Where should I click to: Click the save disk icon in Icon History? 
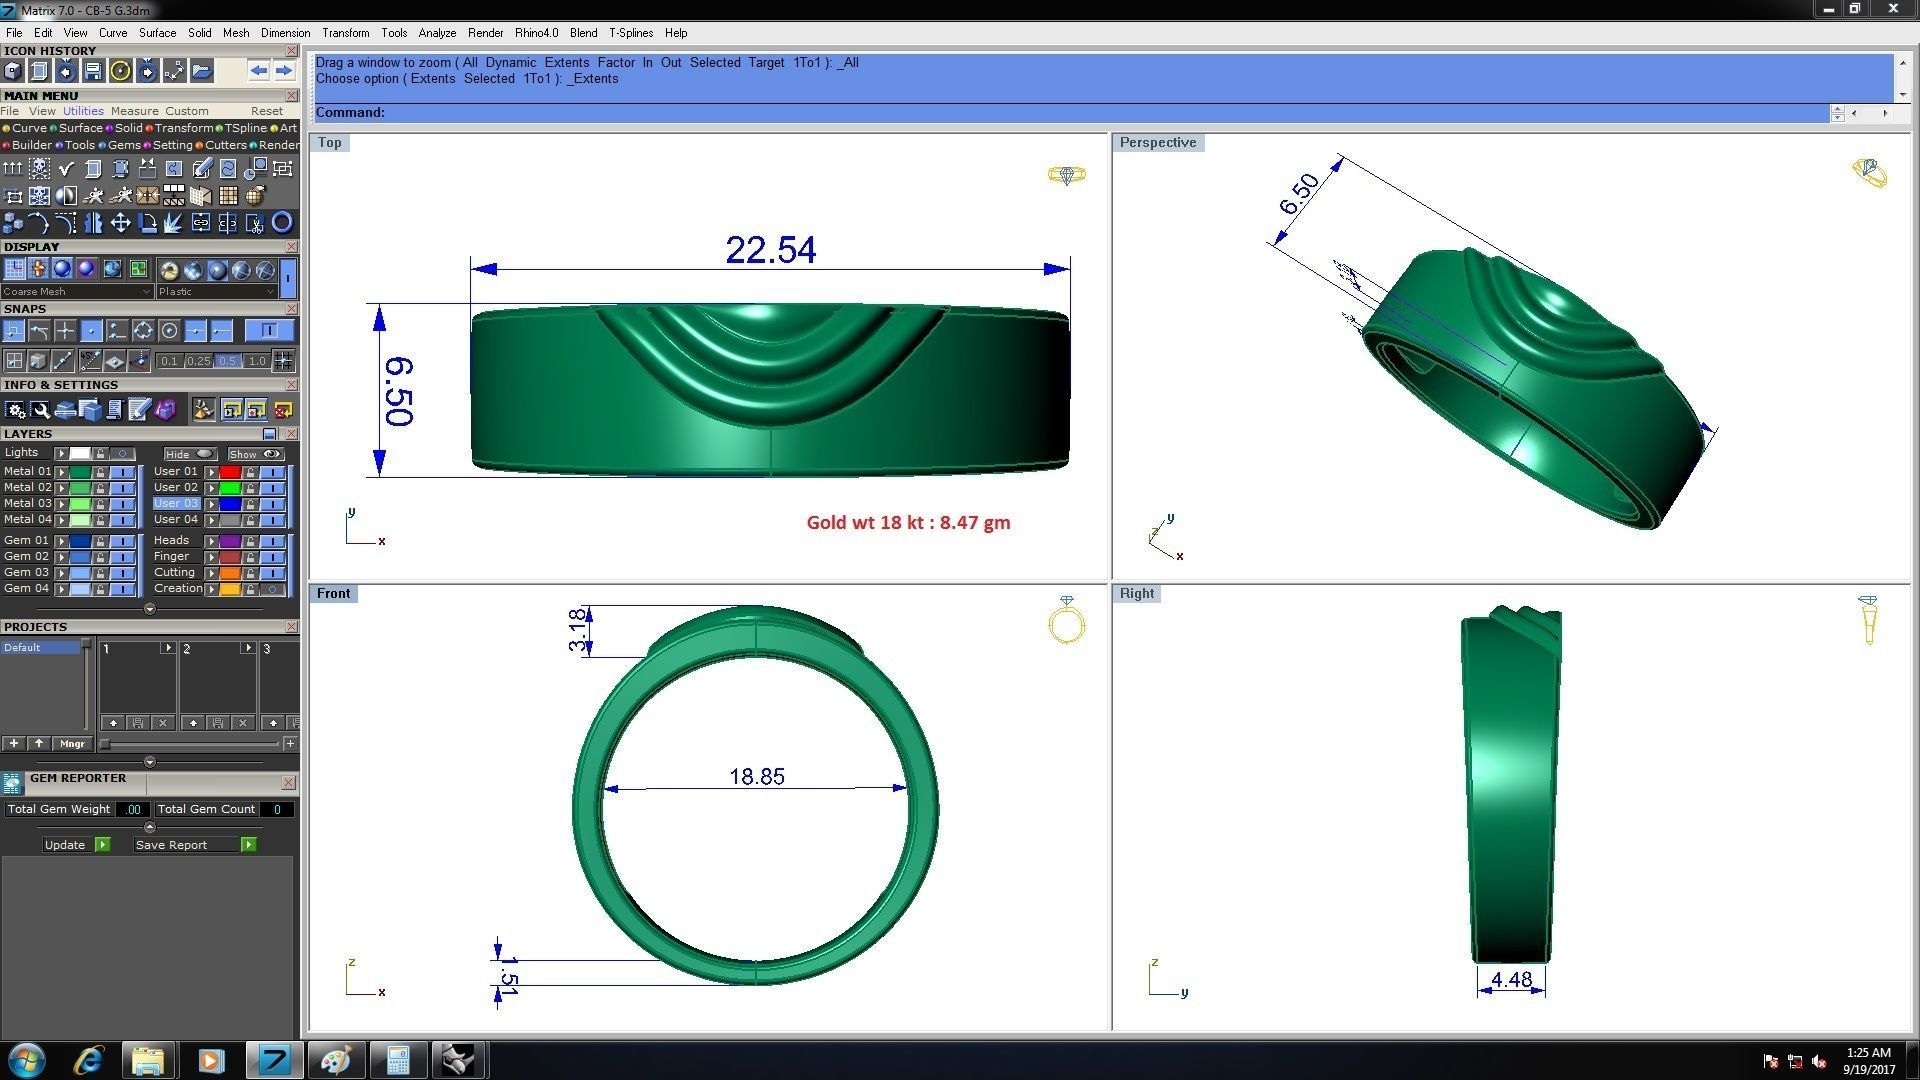[92, 71]
